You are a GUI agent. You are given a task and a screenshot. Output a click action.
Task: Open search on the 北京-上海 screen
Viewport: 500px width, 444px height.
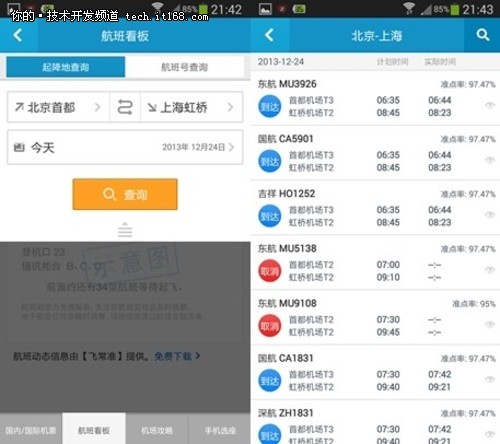483,35
